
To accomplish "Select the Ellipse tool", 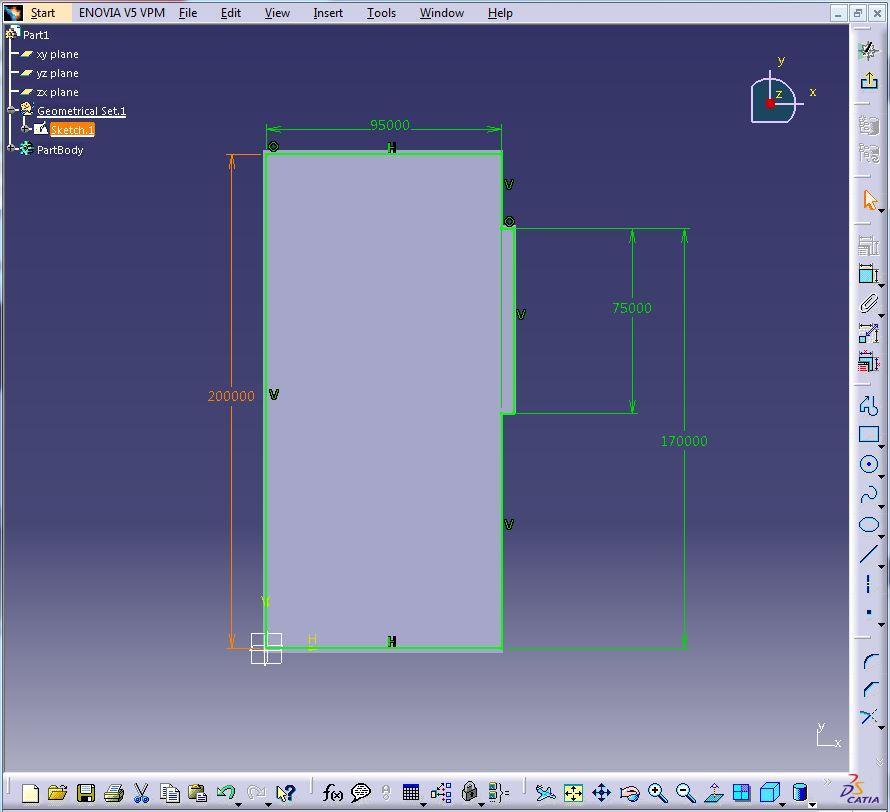I will pyautogui.click(x=868, y=524).
